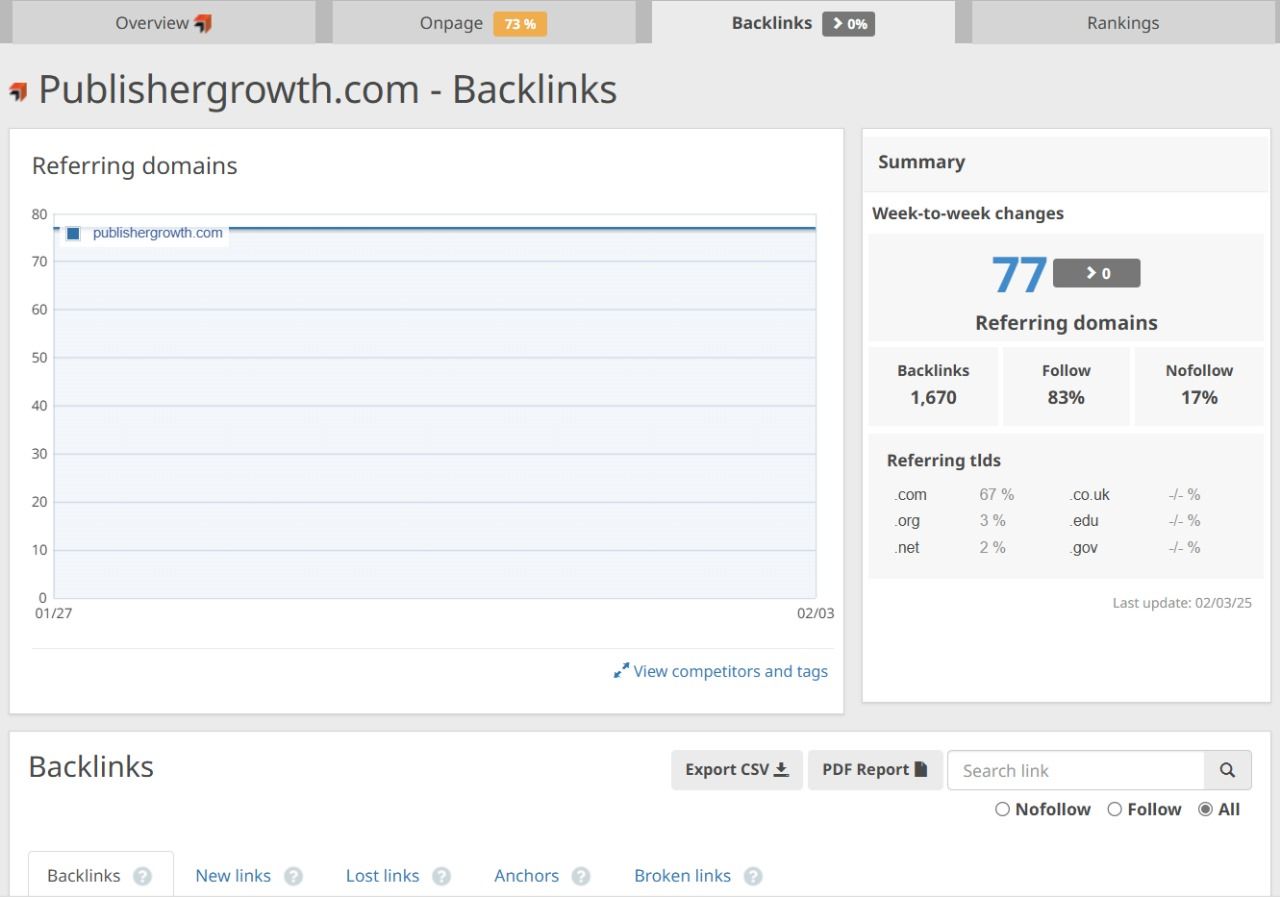Viewport: 1280px width, 897px height.
Task: Click the .org 3 % tld row
Action: point(950,521)
